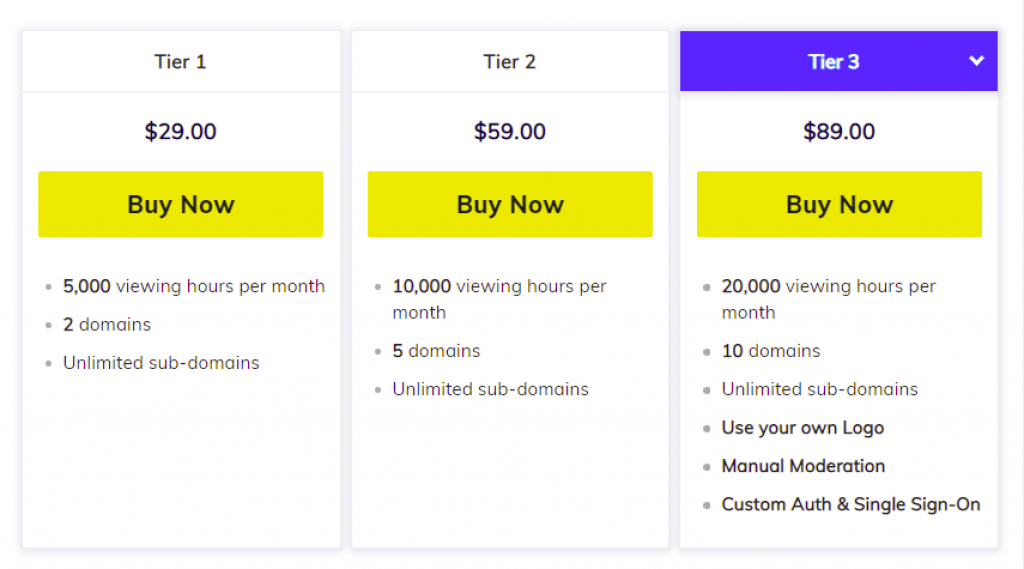Click '20,000 viewing hours per month' feature
This screenshot has height=569, width=1024.
point(829,299)
